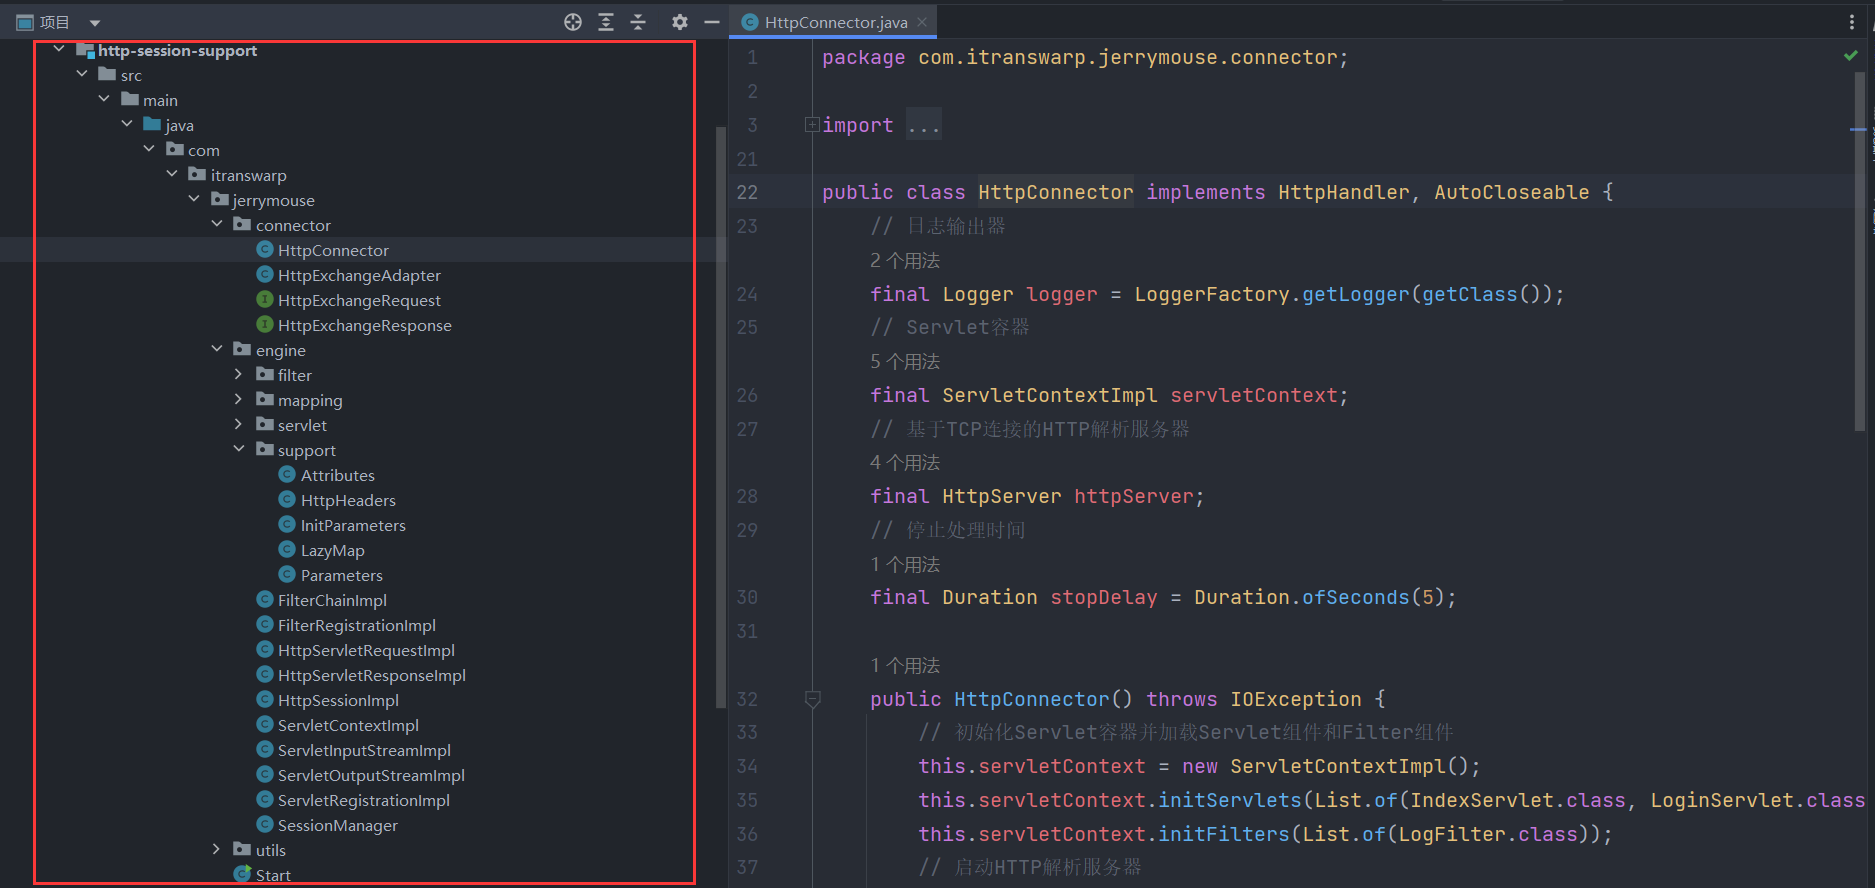The width and height of the screenshot is (1875, 888).
Task: Expand the folded import block
Action: click(x=812, y=125)
